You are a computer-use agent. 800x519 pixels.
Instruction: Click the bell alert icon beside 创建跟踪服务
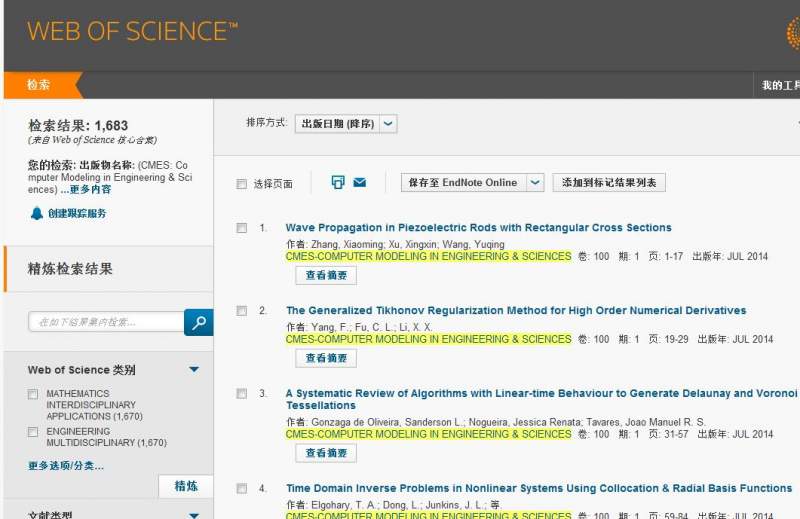click(x=37, y=213)
